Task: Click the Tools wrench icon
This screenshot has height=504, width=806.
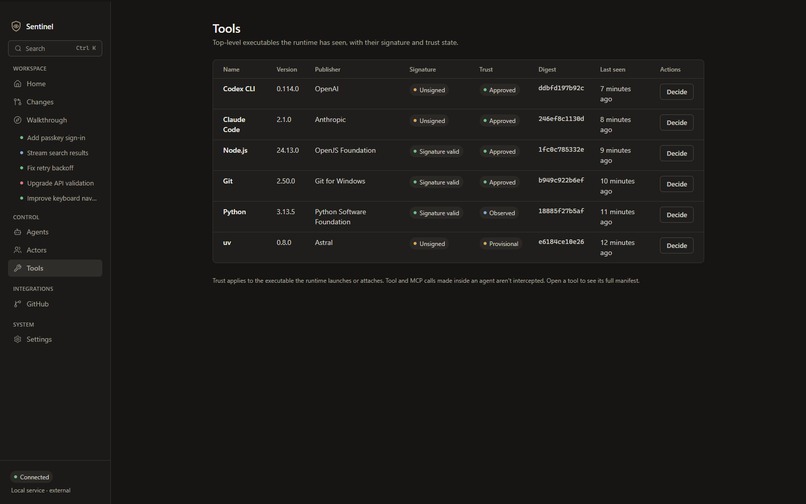Action: click(17, 268)
